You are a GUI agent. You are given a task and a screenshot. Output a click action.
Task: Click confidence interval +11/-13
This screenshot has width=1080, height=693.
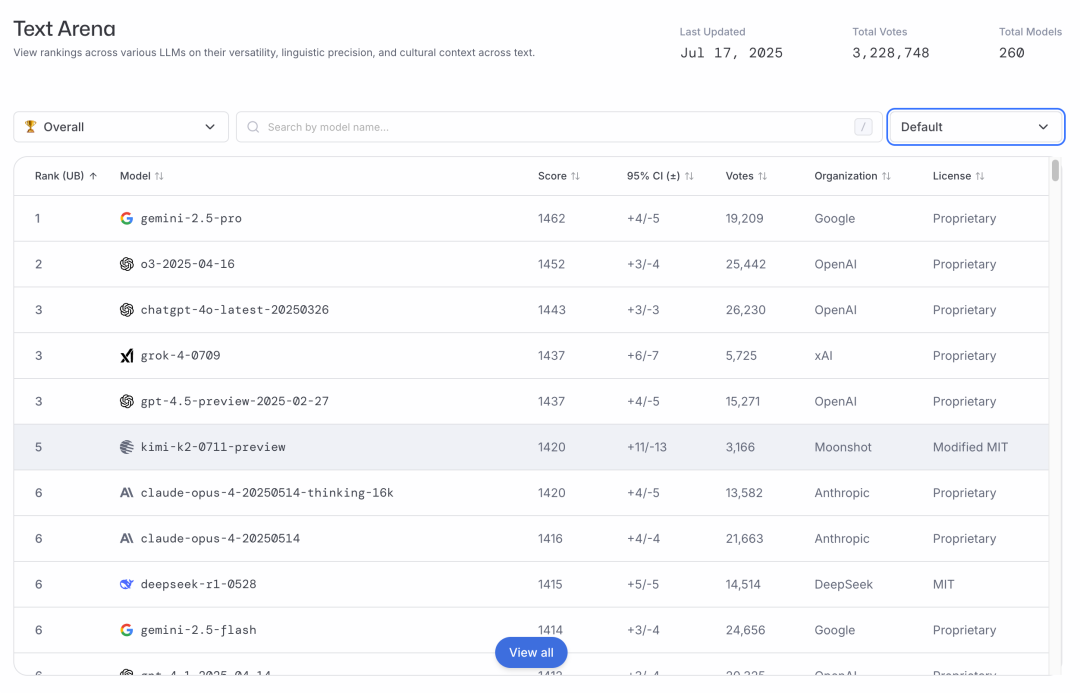[x=647, y=447]
